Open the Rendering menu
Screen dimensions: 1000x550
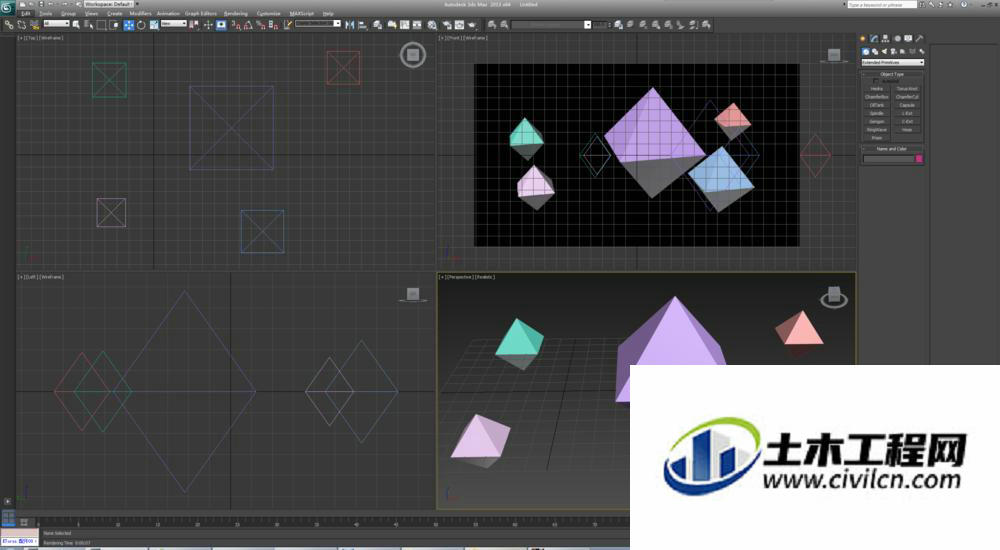click(235, 13)
